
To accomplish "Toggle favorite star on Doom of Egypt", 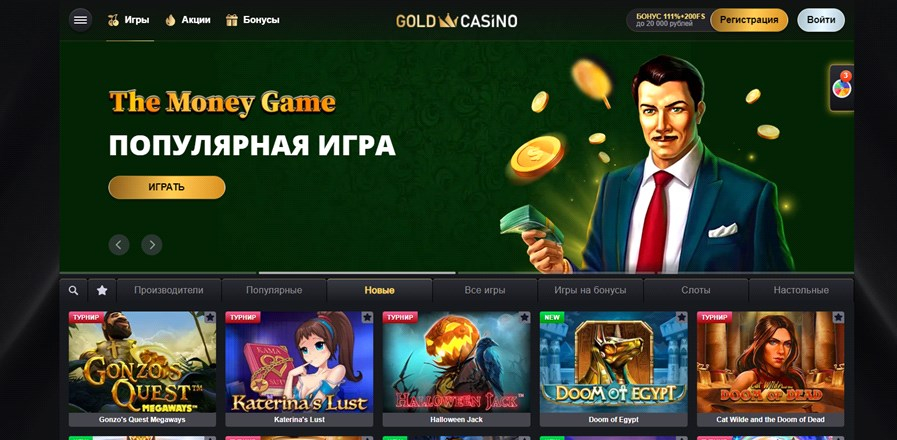I will pos(681,318).
